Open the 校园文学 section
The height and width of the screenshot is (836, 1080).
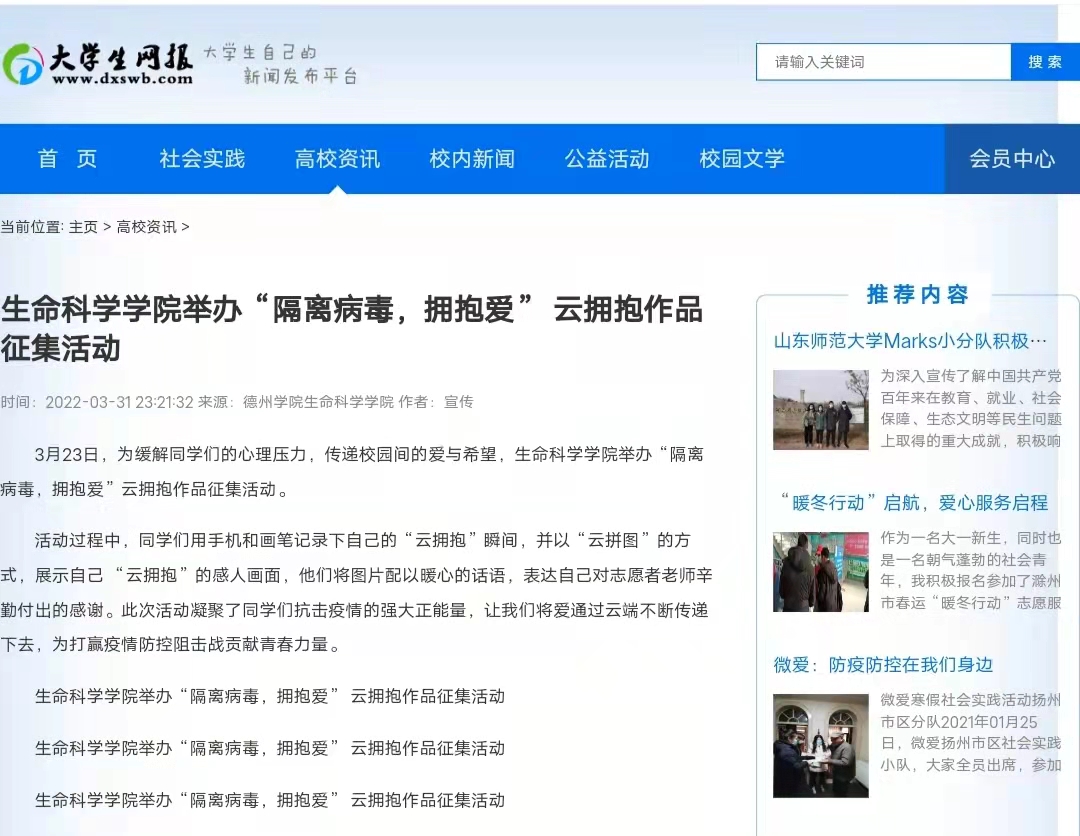coord(741,158)
